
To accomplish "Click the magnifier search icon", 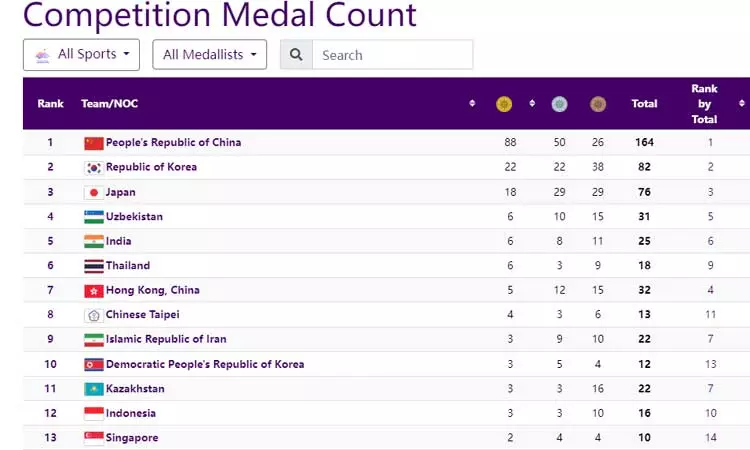I will coord(296,55).
